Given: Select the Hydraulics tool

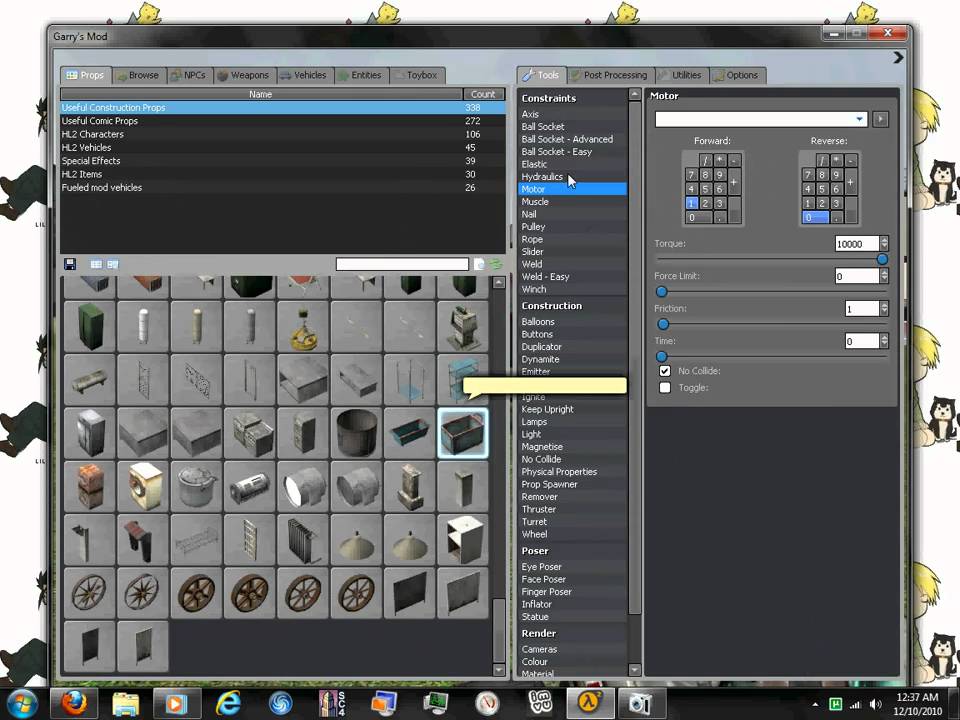Looking at the screenshot, I should tap(572, 177).
